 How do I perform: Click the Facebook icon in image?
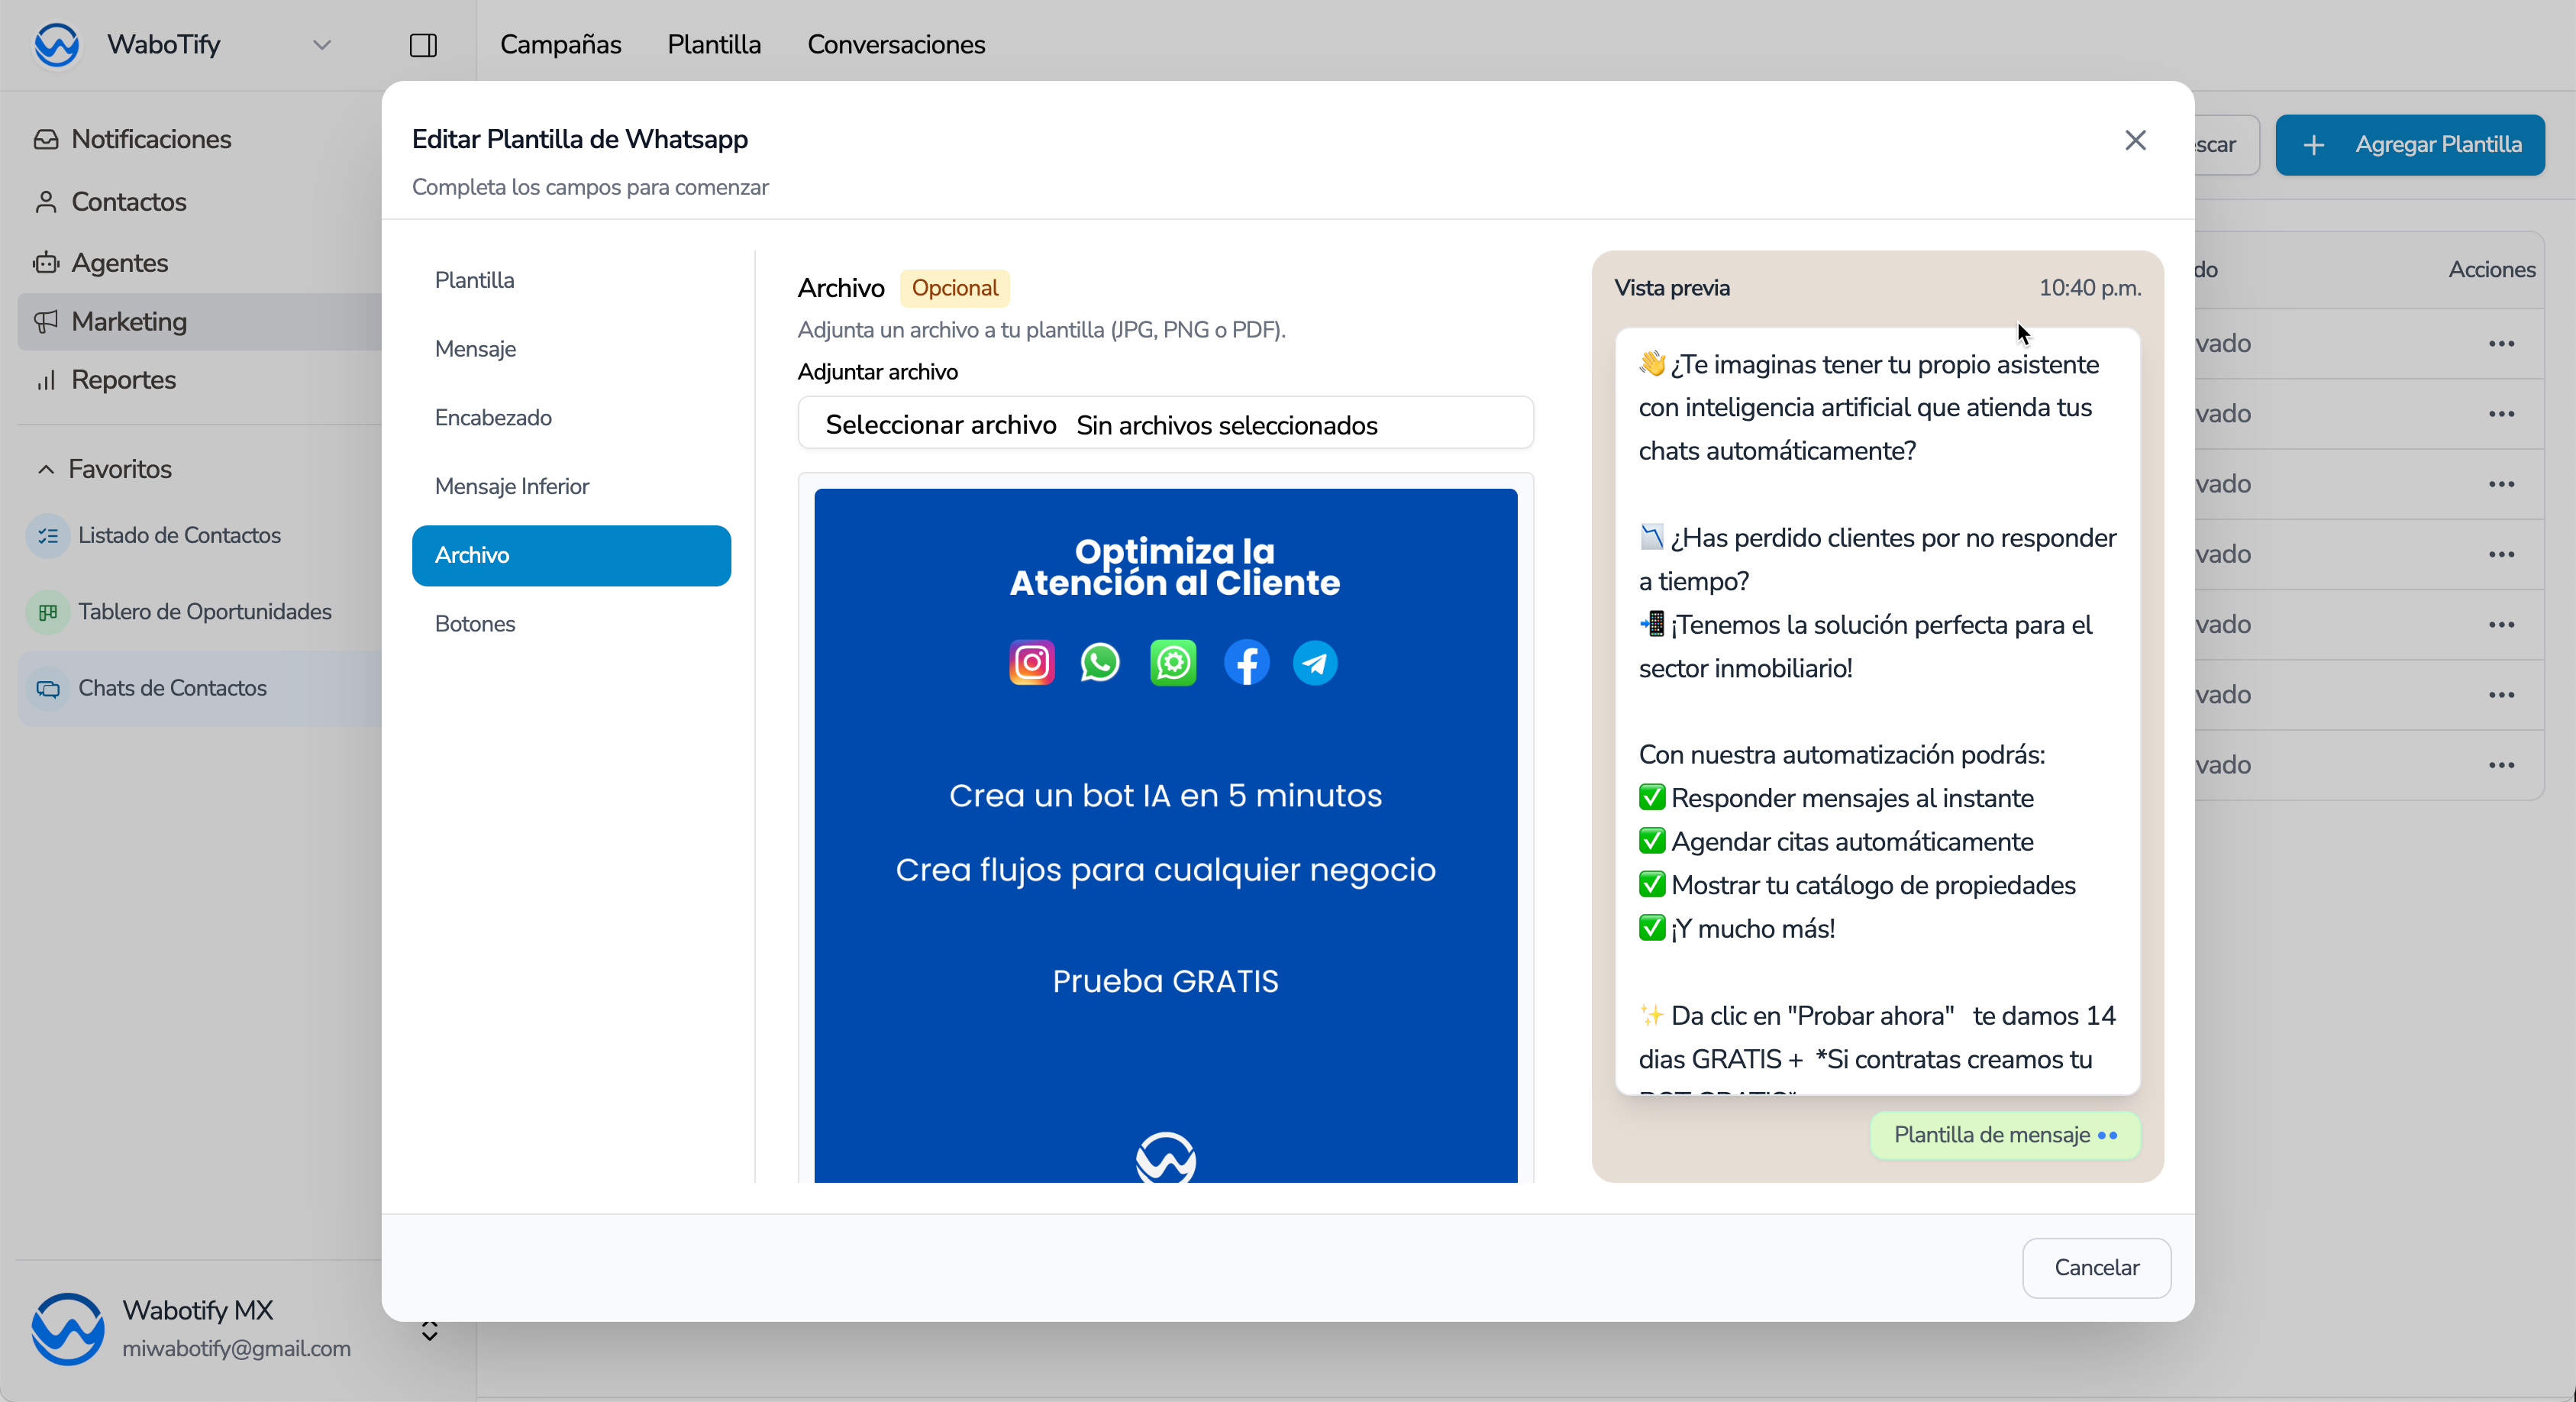(x=1246, y=663)
